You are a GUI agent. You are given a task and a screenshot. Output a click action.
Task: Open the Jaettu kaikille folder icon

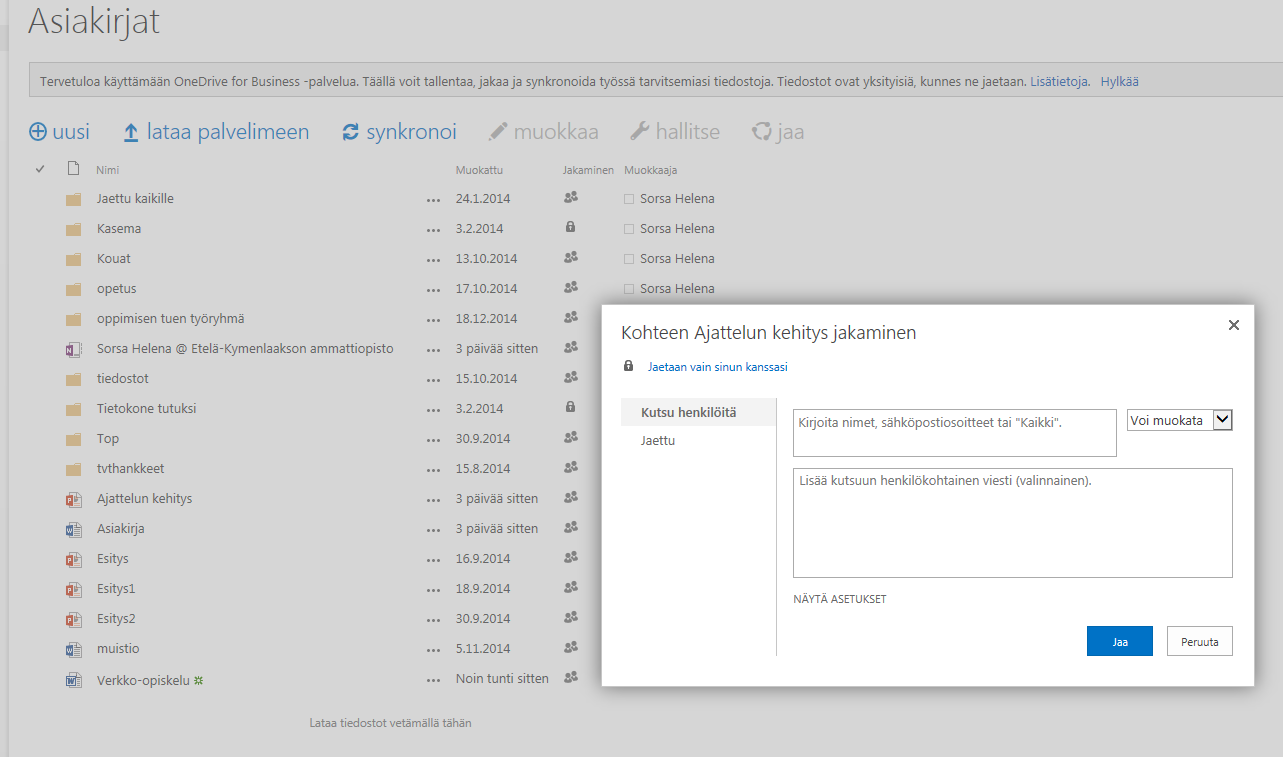pyautogui.click(x=73, y=199)
